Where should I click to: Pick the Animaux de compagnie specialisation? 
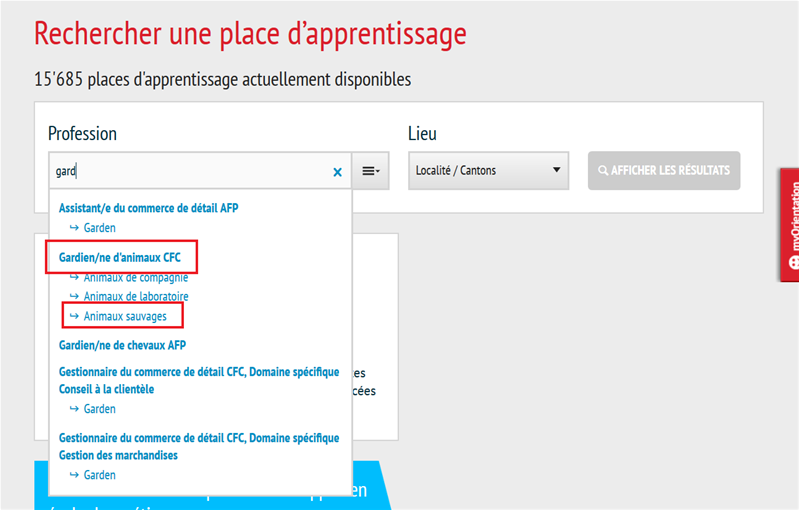135,277
